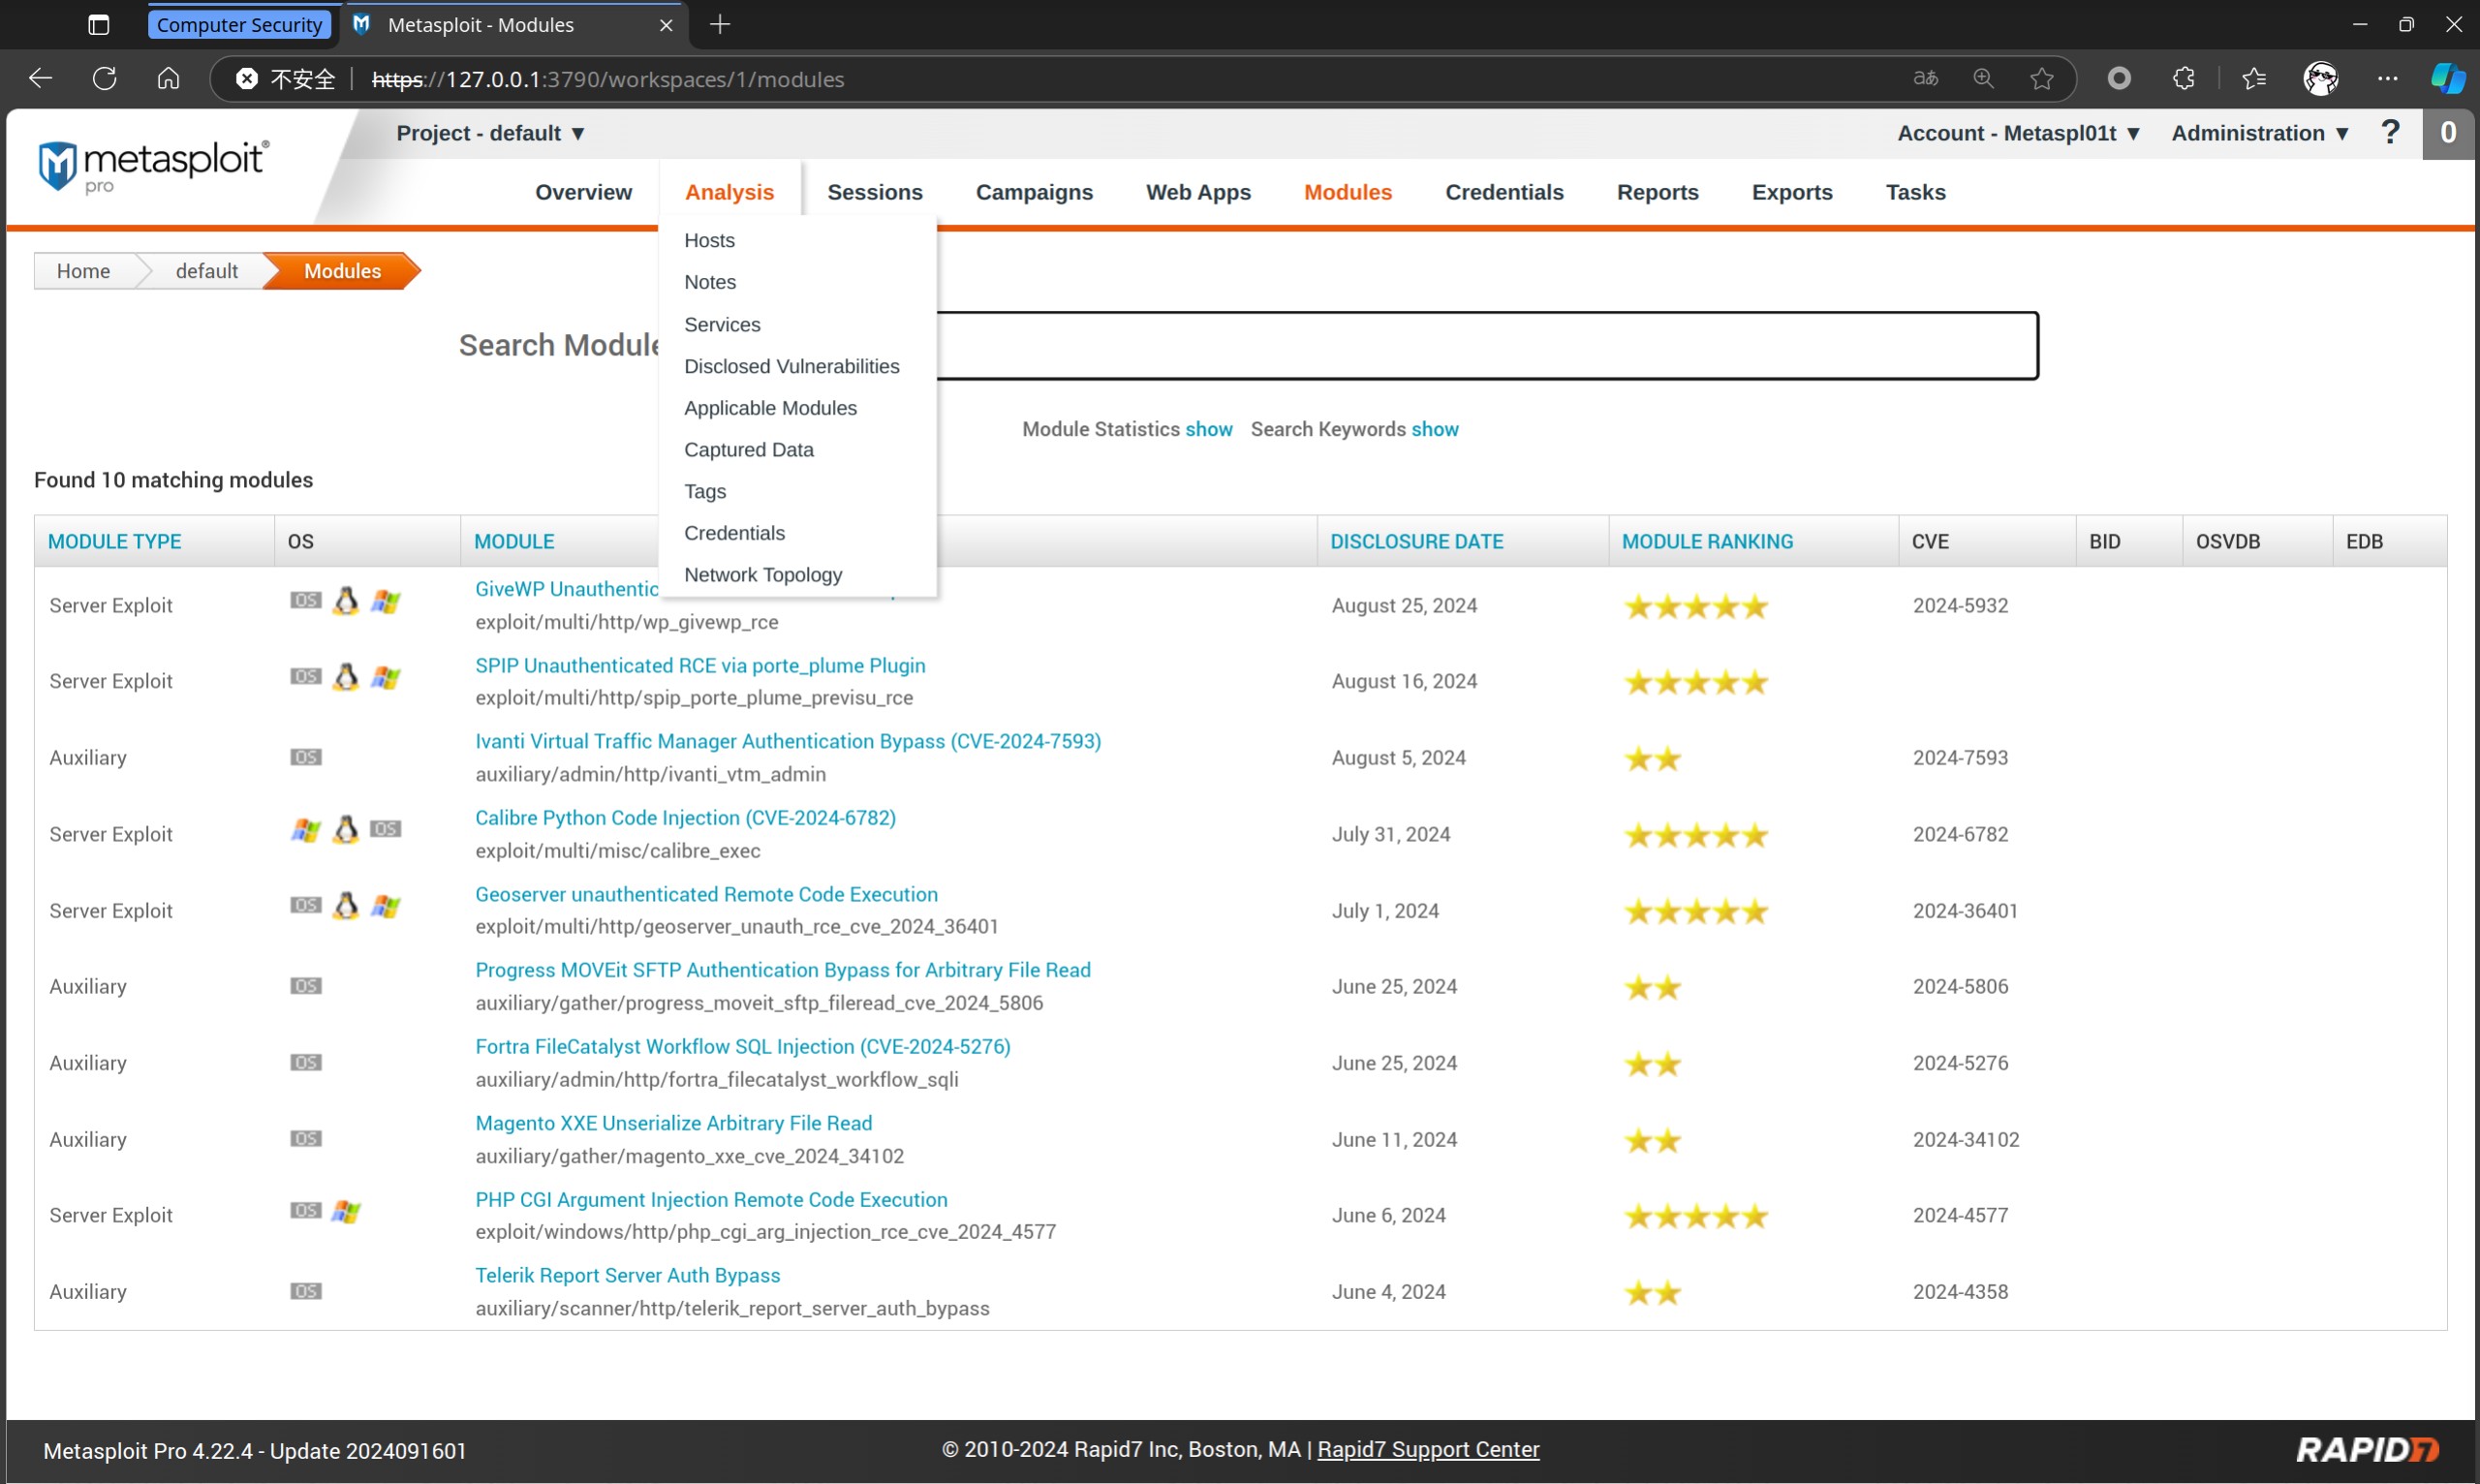
Task: Open the favorites list
Action: [2254, 78]
